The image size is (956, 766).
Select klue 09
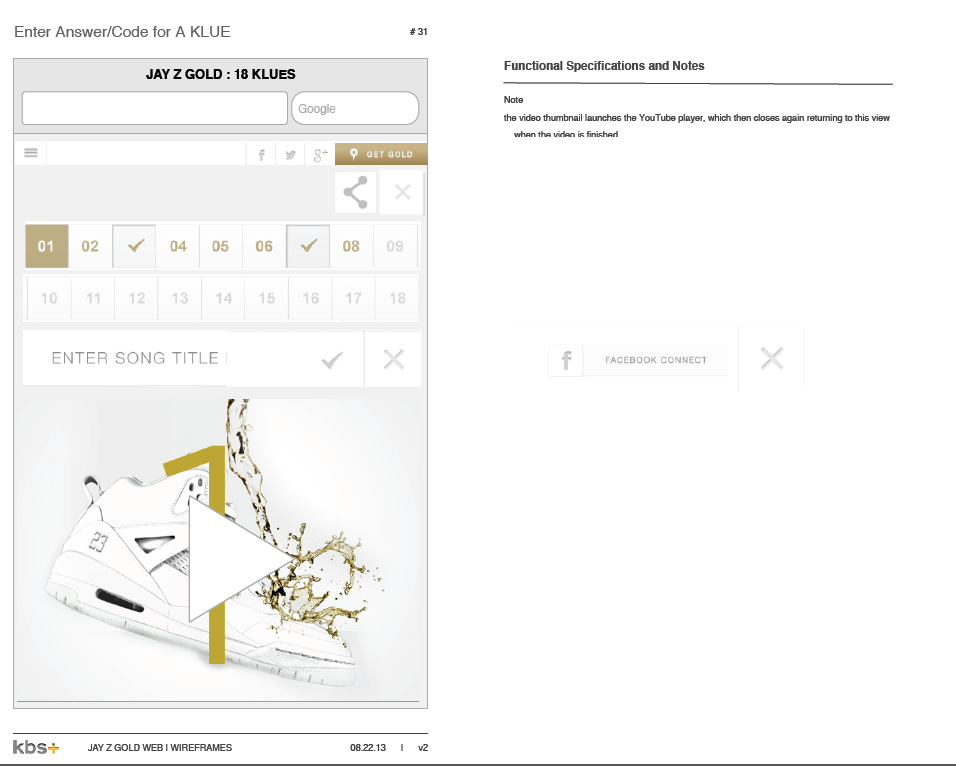pyautogui.click(x=395, y=246)
